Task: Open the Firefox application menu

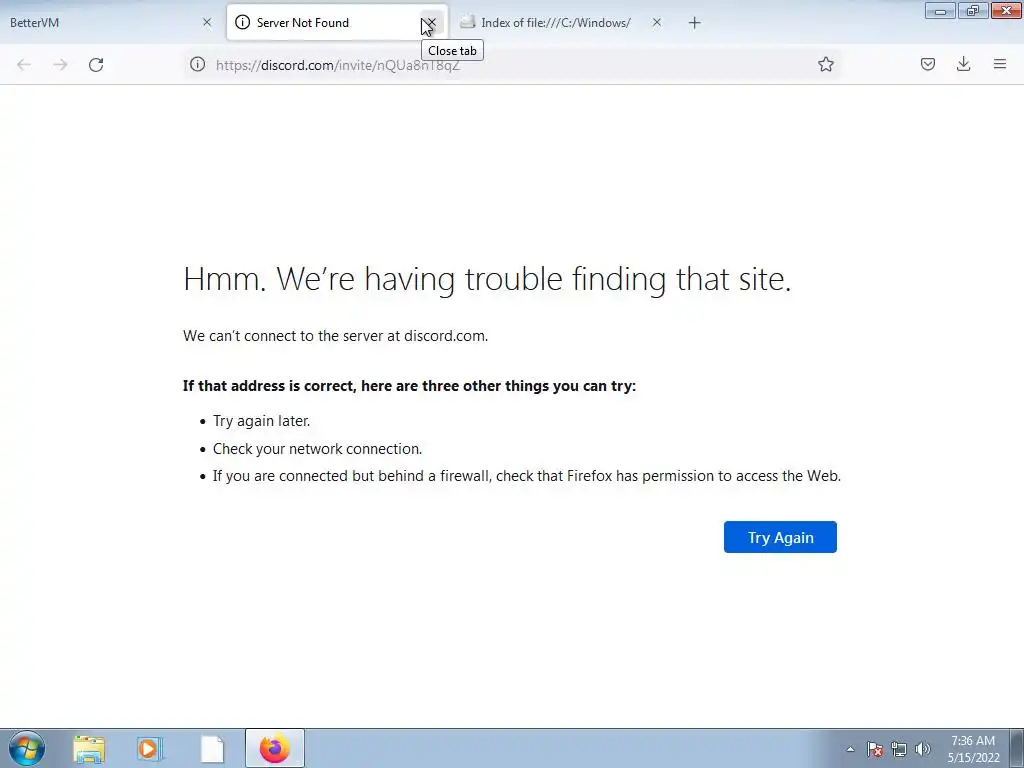Action: [999, 64]
